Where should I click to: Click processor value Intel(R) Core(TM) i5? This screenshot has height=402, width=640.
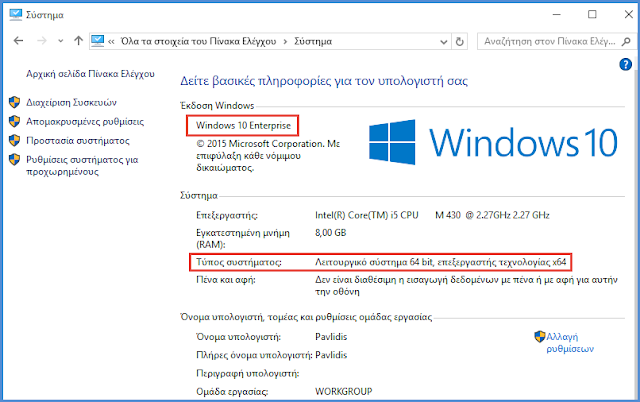(x=432, y=215)
